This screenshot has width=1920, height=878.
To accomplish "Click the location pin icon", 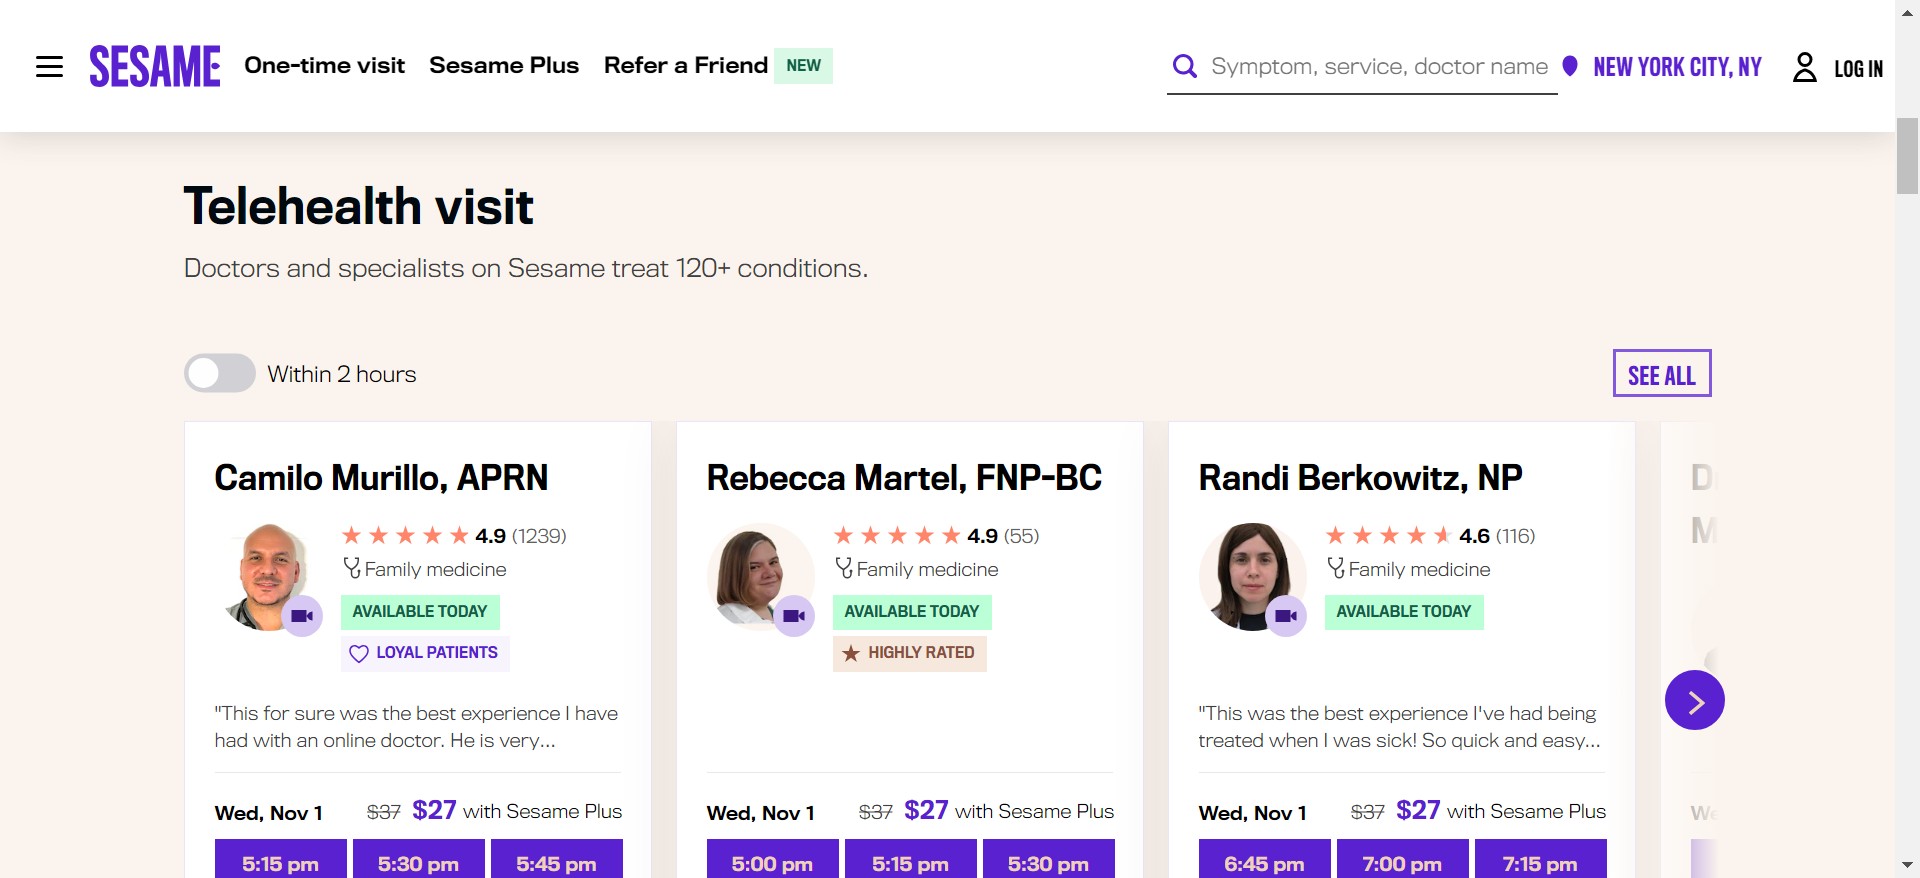I will [1570, 66].
